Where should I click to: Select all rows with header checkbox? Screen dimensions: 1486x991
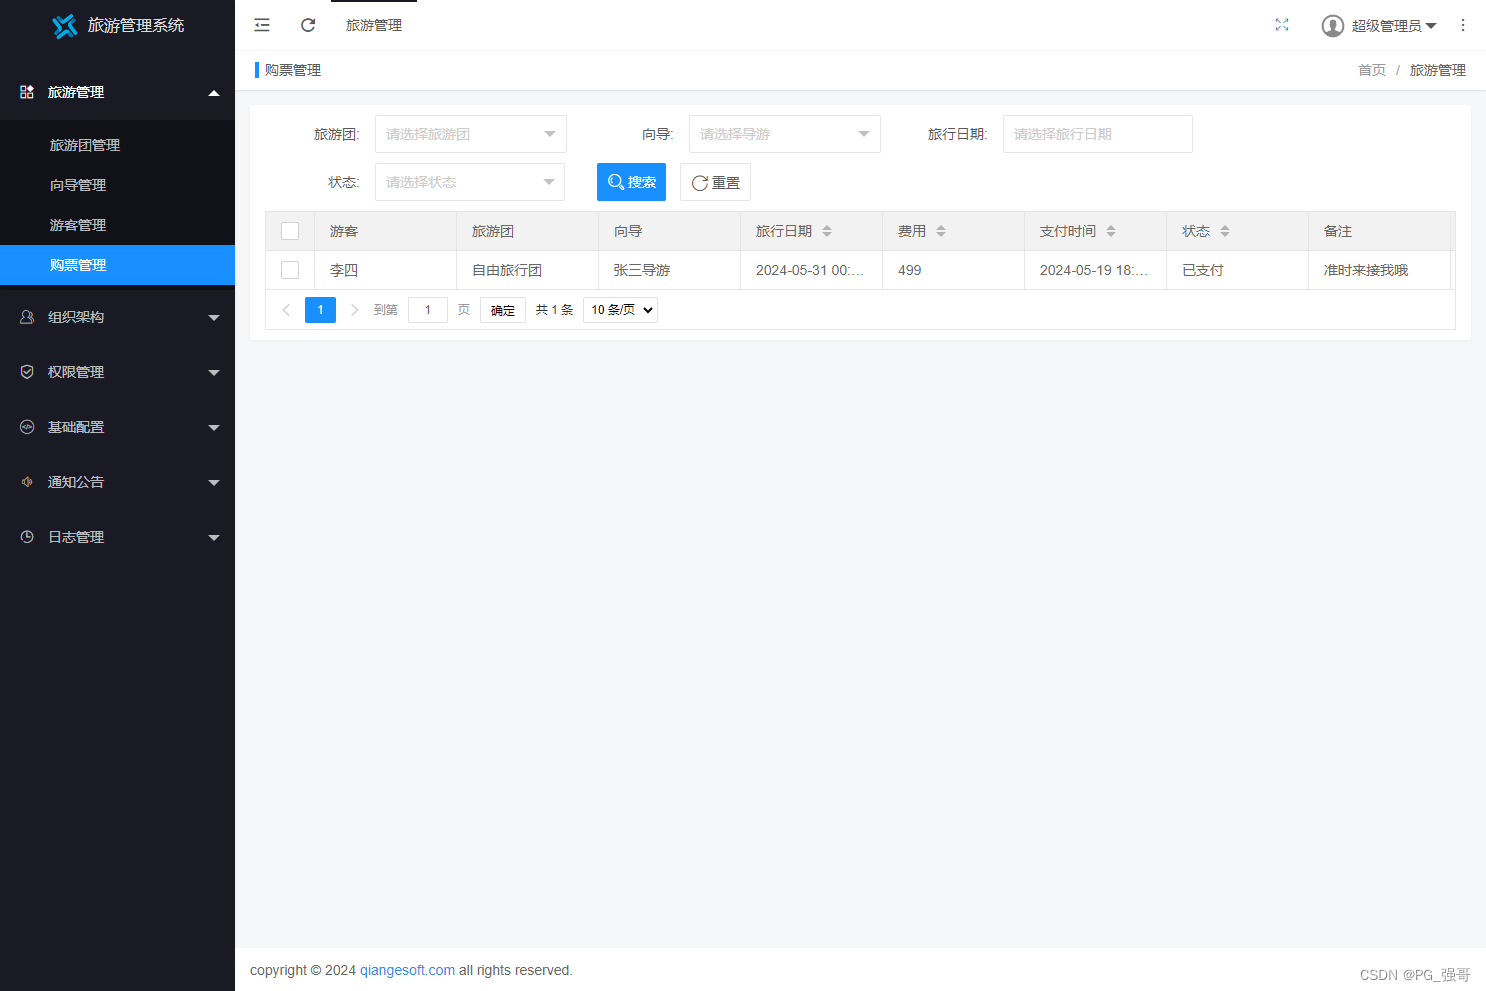[290, 231]
